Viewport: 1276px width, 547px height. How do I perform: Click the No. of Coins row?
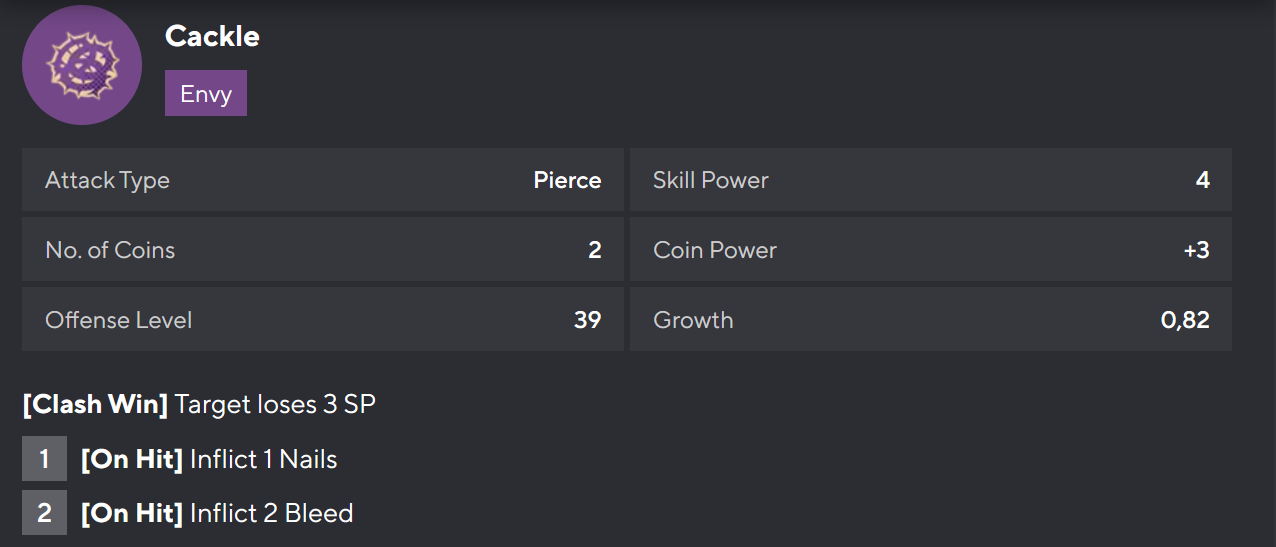(322, 250)
